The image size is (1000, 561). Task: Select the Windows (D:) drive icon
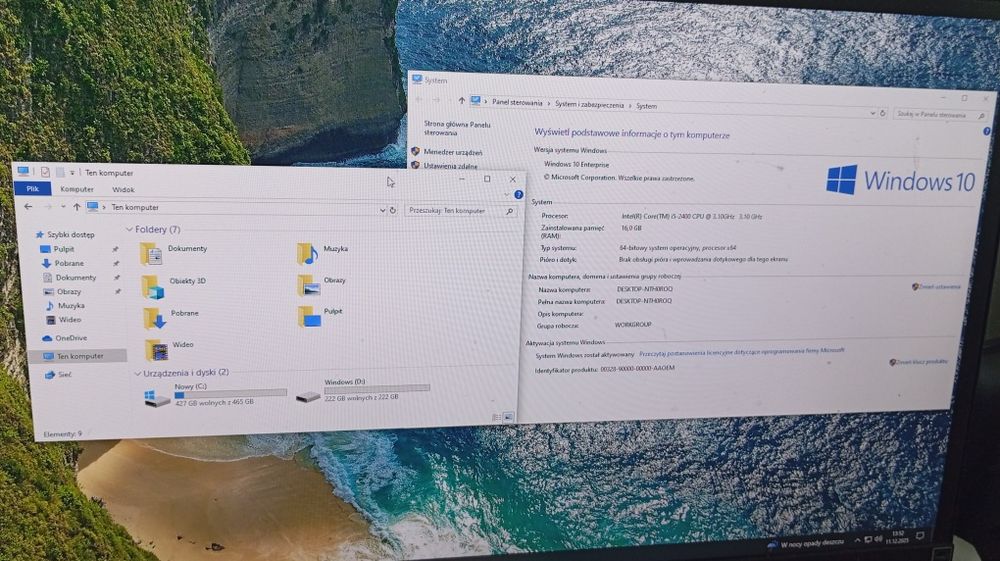click(x=308, y=397)
